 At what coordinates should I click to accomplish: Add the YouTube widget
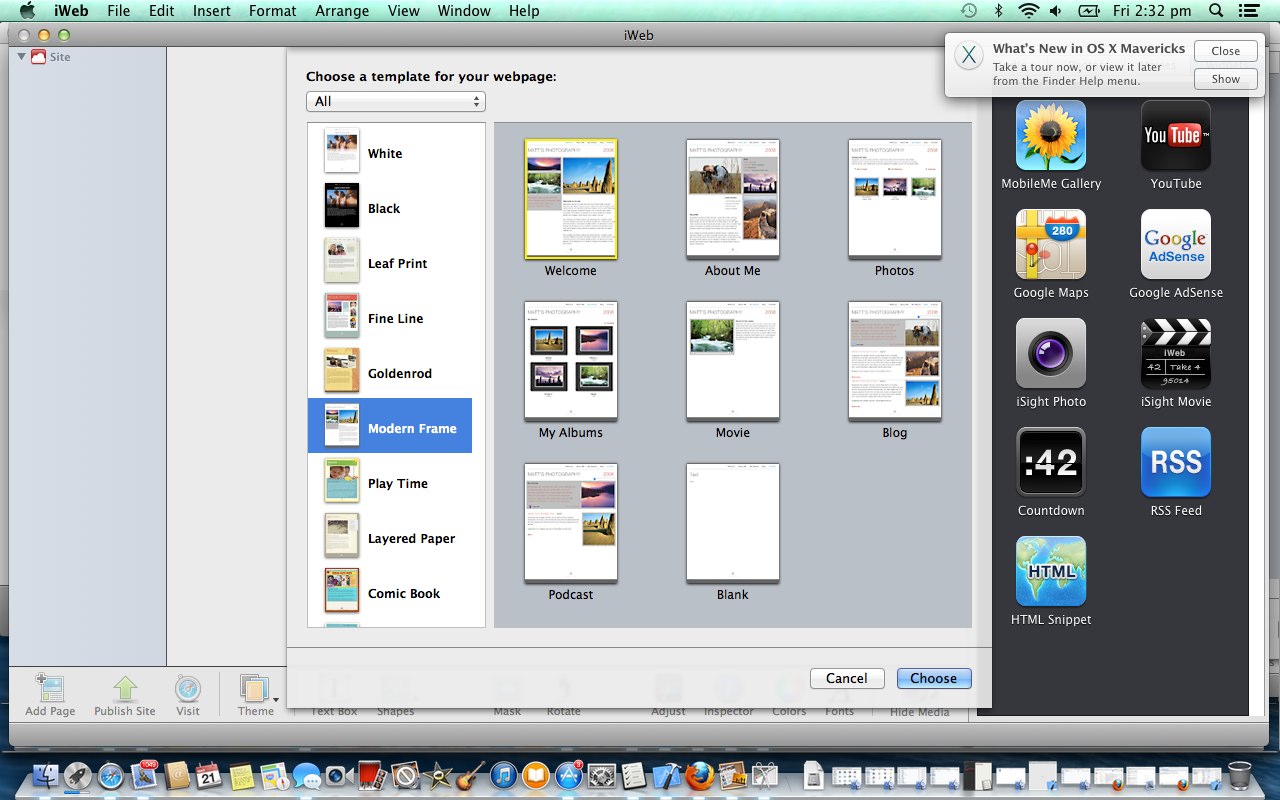click(x=1176, y=135)
